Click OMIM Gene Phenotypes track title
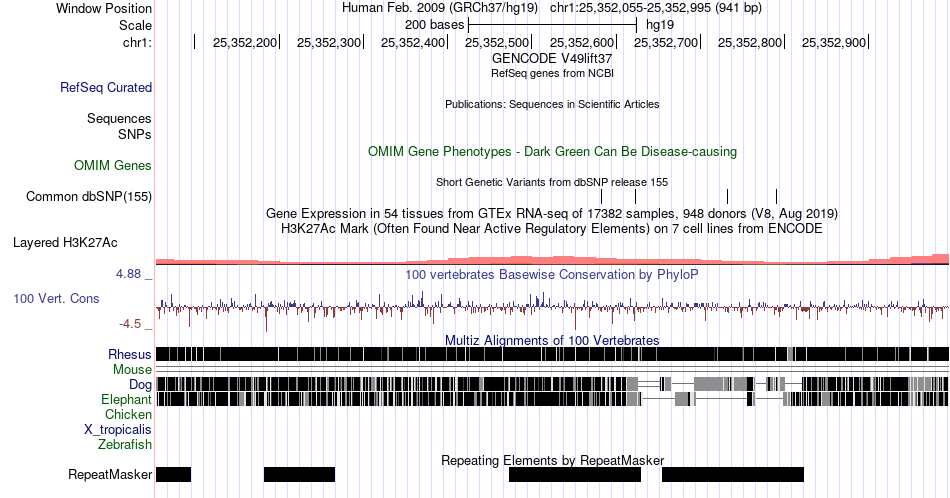950x498 pixels. (x=553, y=151)
